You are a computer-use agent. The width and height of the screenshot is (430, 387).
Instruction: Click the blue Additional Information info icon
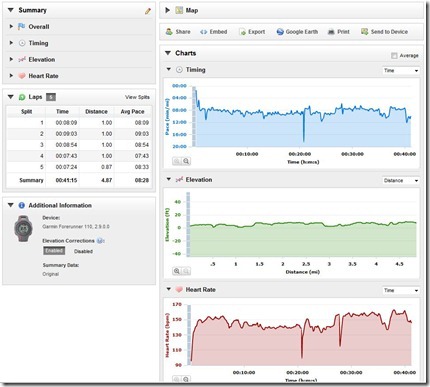click(x=22, y=205)
